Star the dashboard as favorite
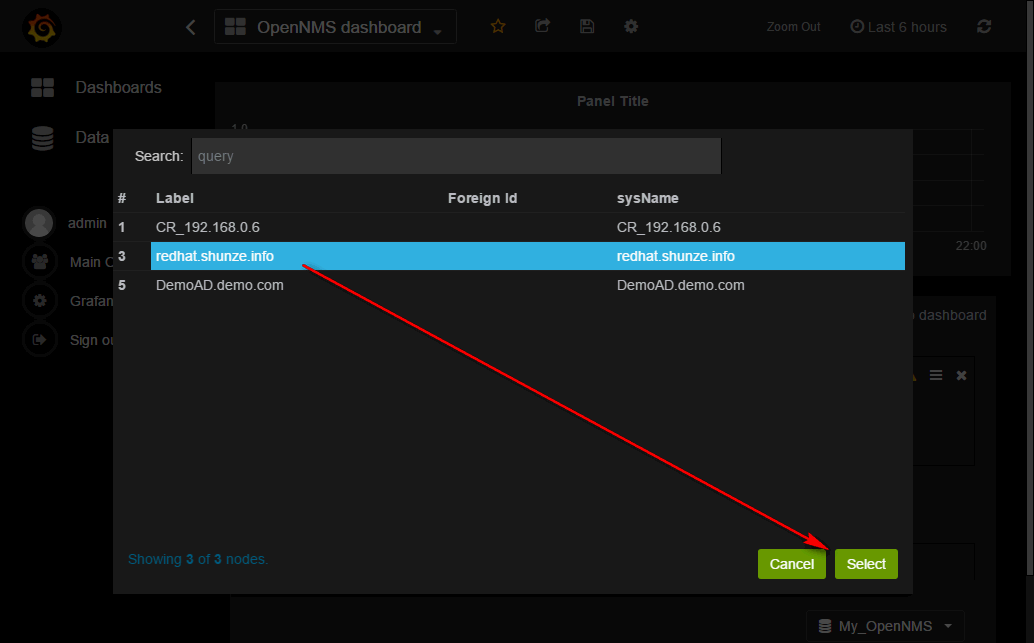This screenshot has height=643, width=1034. [498, 26]
